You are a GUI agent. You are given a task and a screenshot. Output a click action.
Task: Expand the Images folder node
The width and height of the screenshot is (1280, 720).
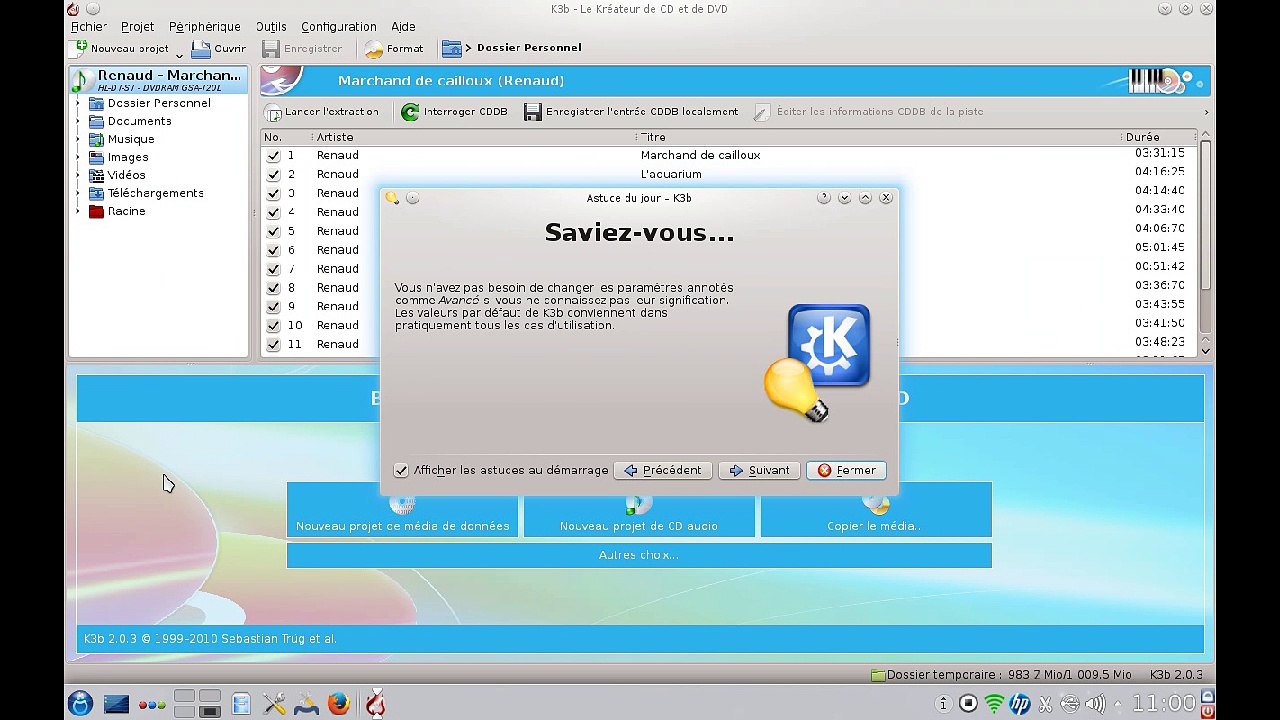coord(78,157)
